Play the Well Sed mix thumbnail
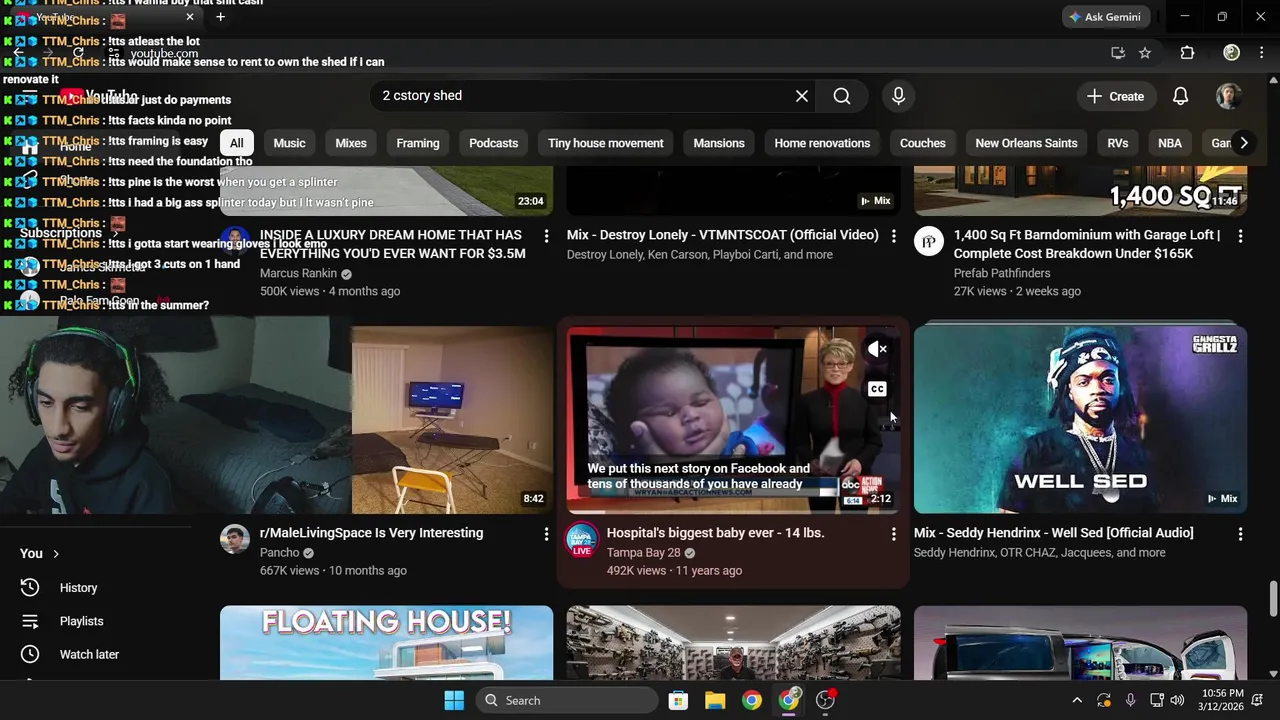This screenshot has height=720, width=1280. 1080,420
